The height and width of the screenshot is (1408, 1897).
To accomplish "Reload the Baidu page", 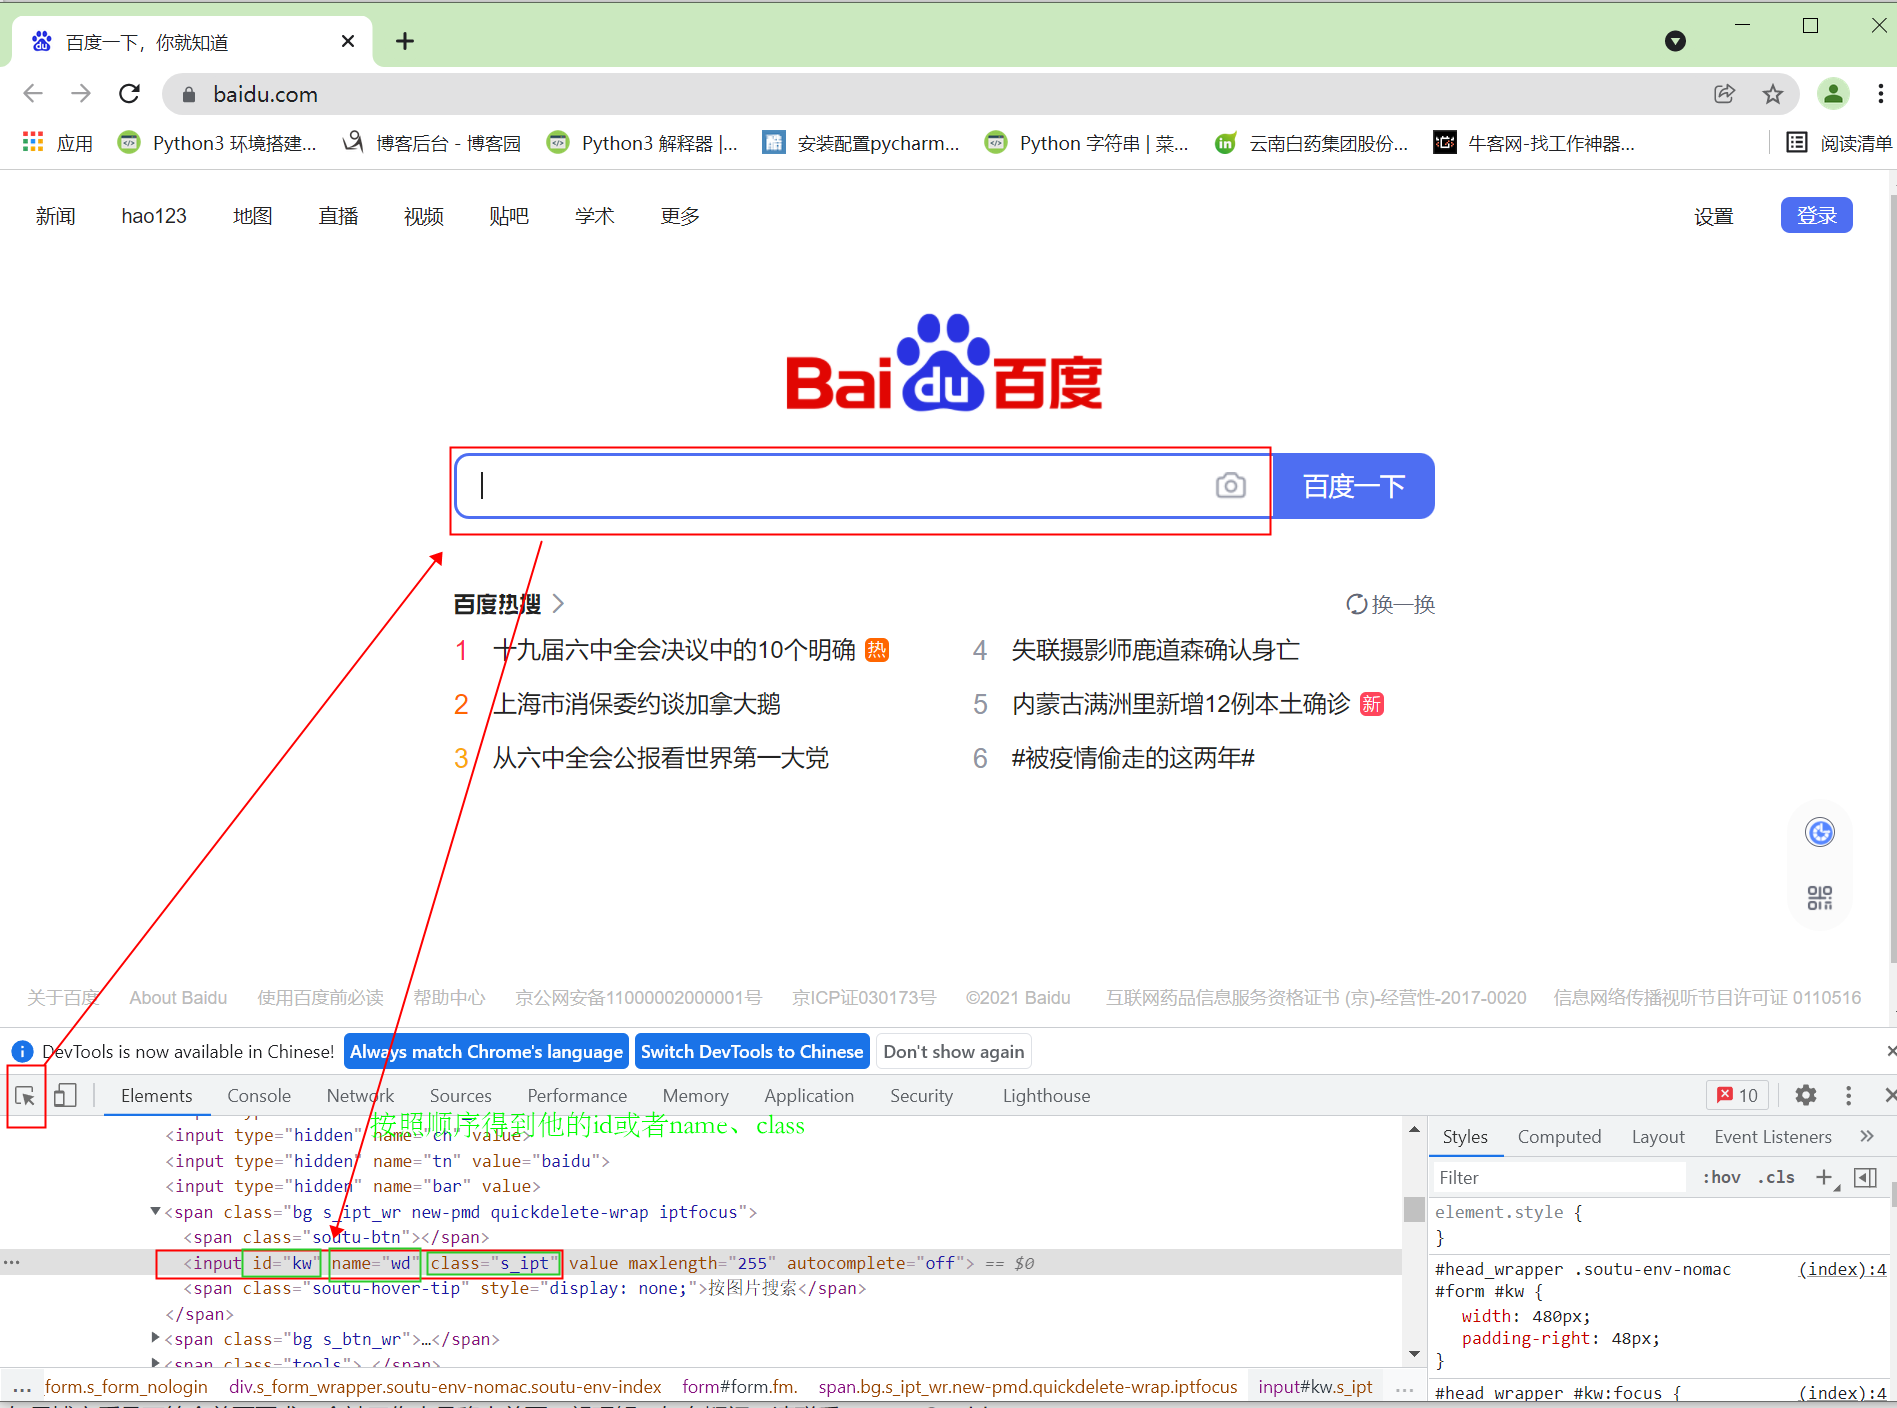I will [130, 94].
